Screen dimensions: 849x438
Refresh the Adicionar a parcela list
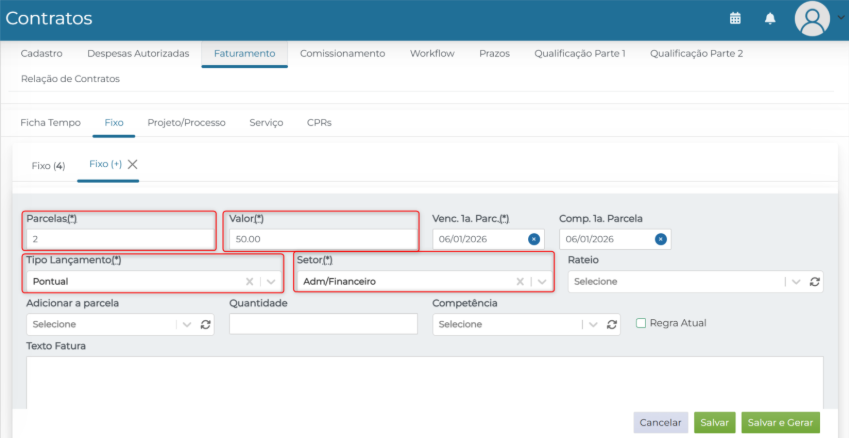(205, 324)
